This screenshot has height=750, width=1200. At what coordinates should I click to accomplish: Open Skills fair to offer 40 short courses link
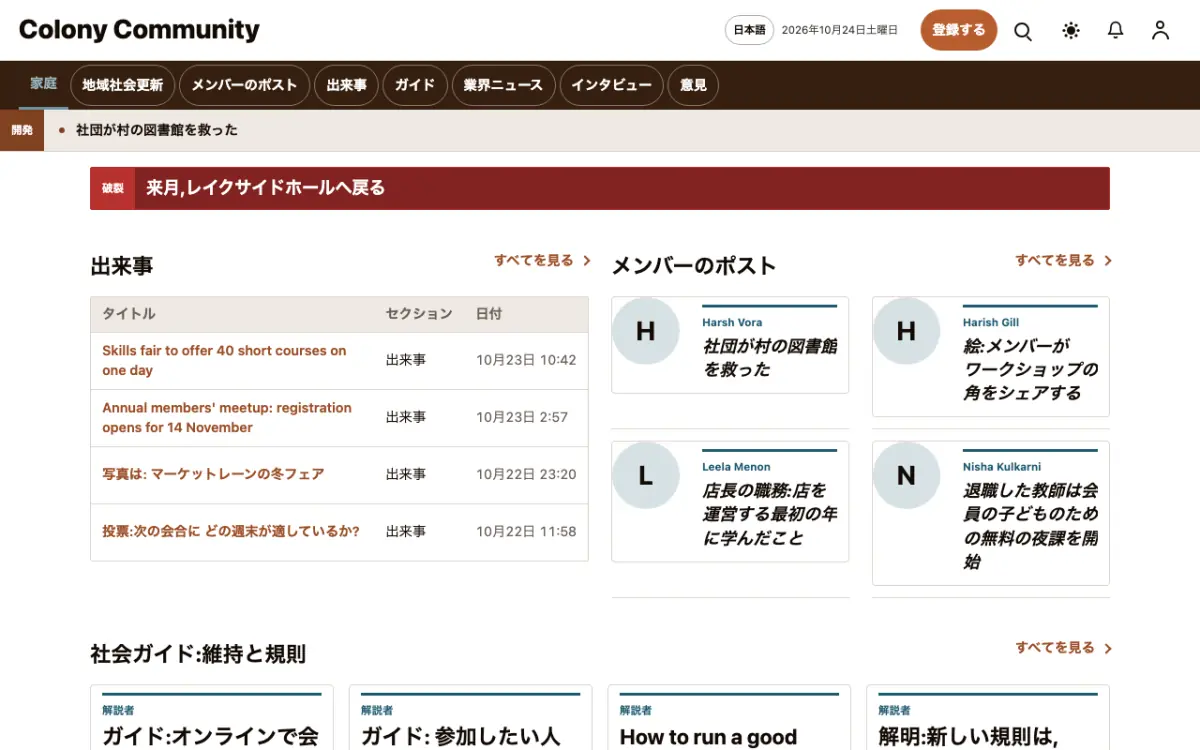click(x=224, y=360)
